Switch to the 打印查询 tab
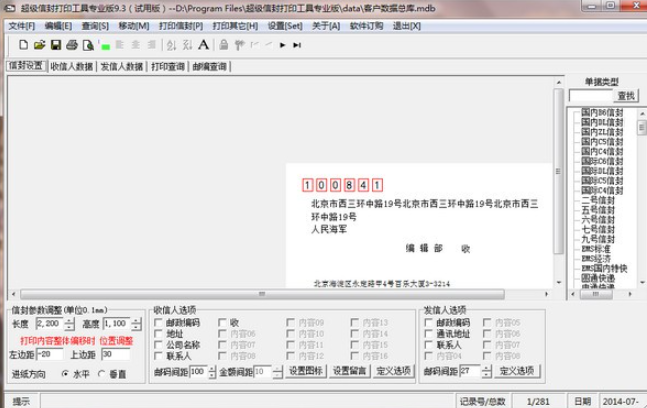 (168, 66)
